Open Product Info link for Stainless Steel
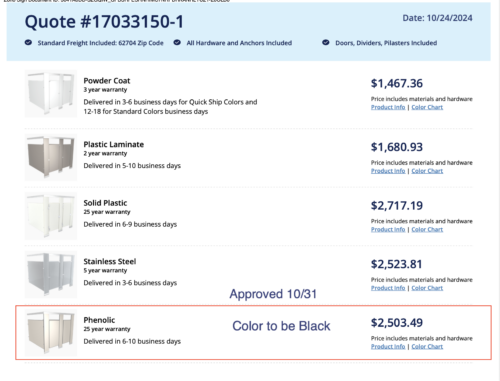The image size is (500, 381). (x=388, y=288)
